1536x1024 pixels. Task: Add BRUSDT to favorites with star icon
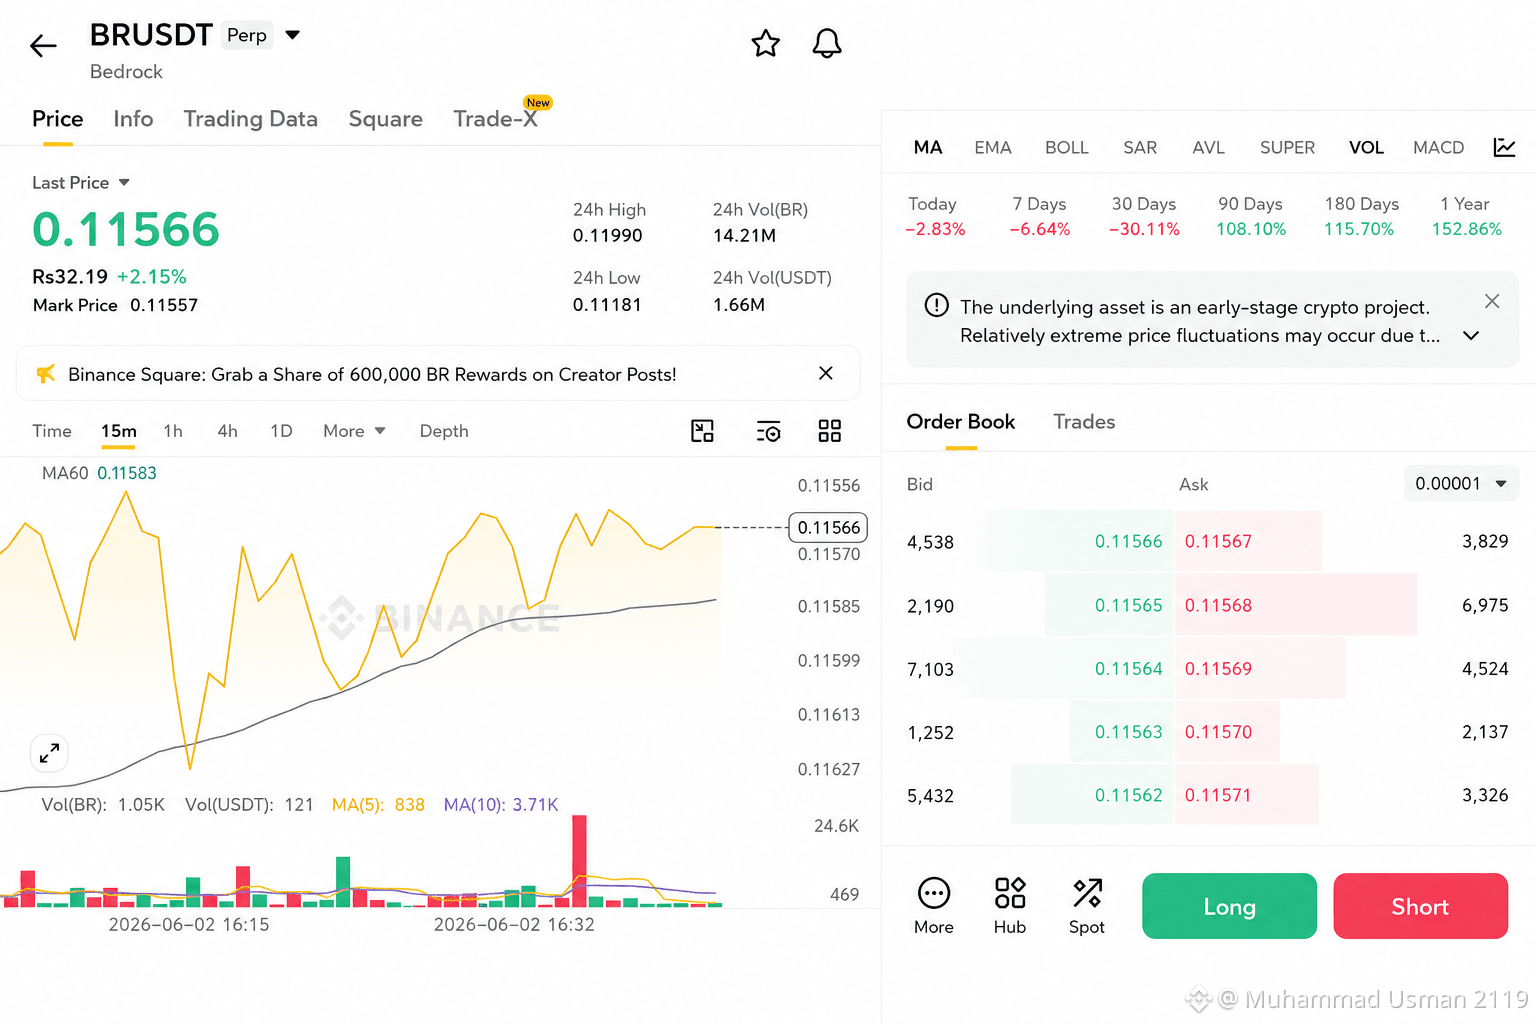point(765,43)
